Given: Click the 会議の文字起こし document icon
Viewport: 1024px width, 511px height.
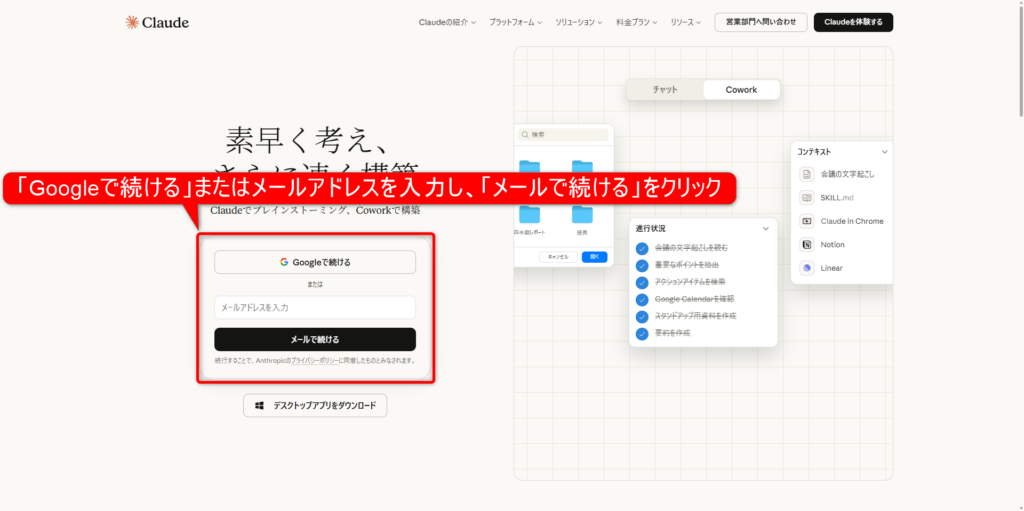Looking at the screenshot, I should click(807, 174).
